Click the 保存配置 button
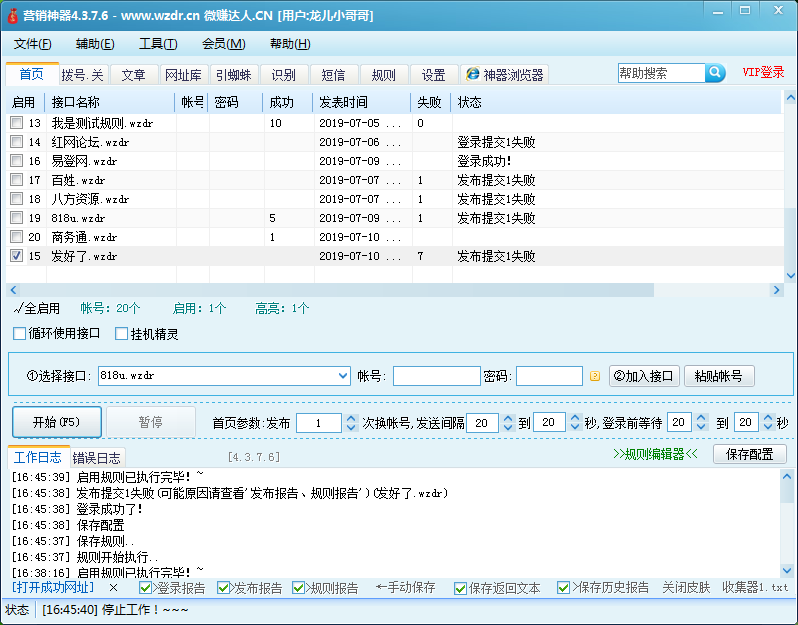798x625 pixels. point(749,454)
